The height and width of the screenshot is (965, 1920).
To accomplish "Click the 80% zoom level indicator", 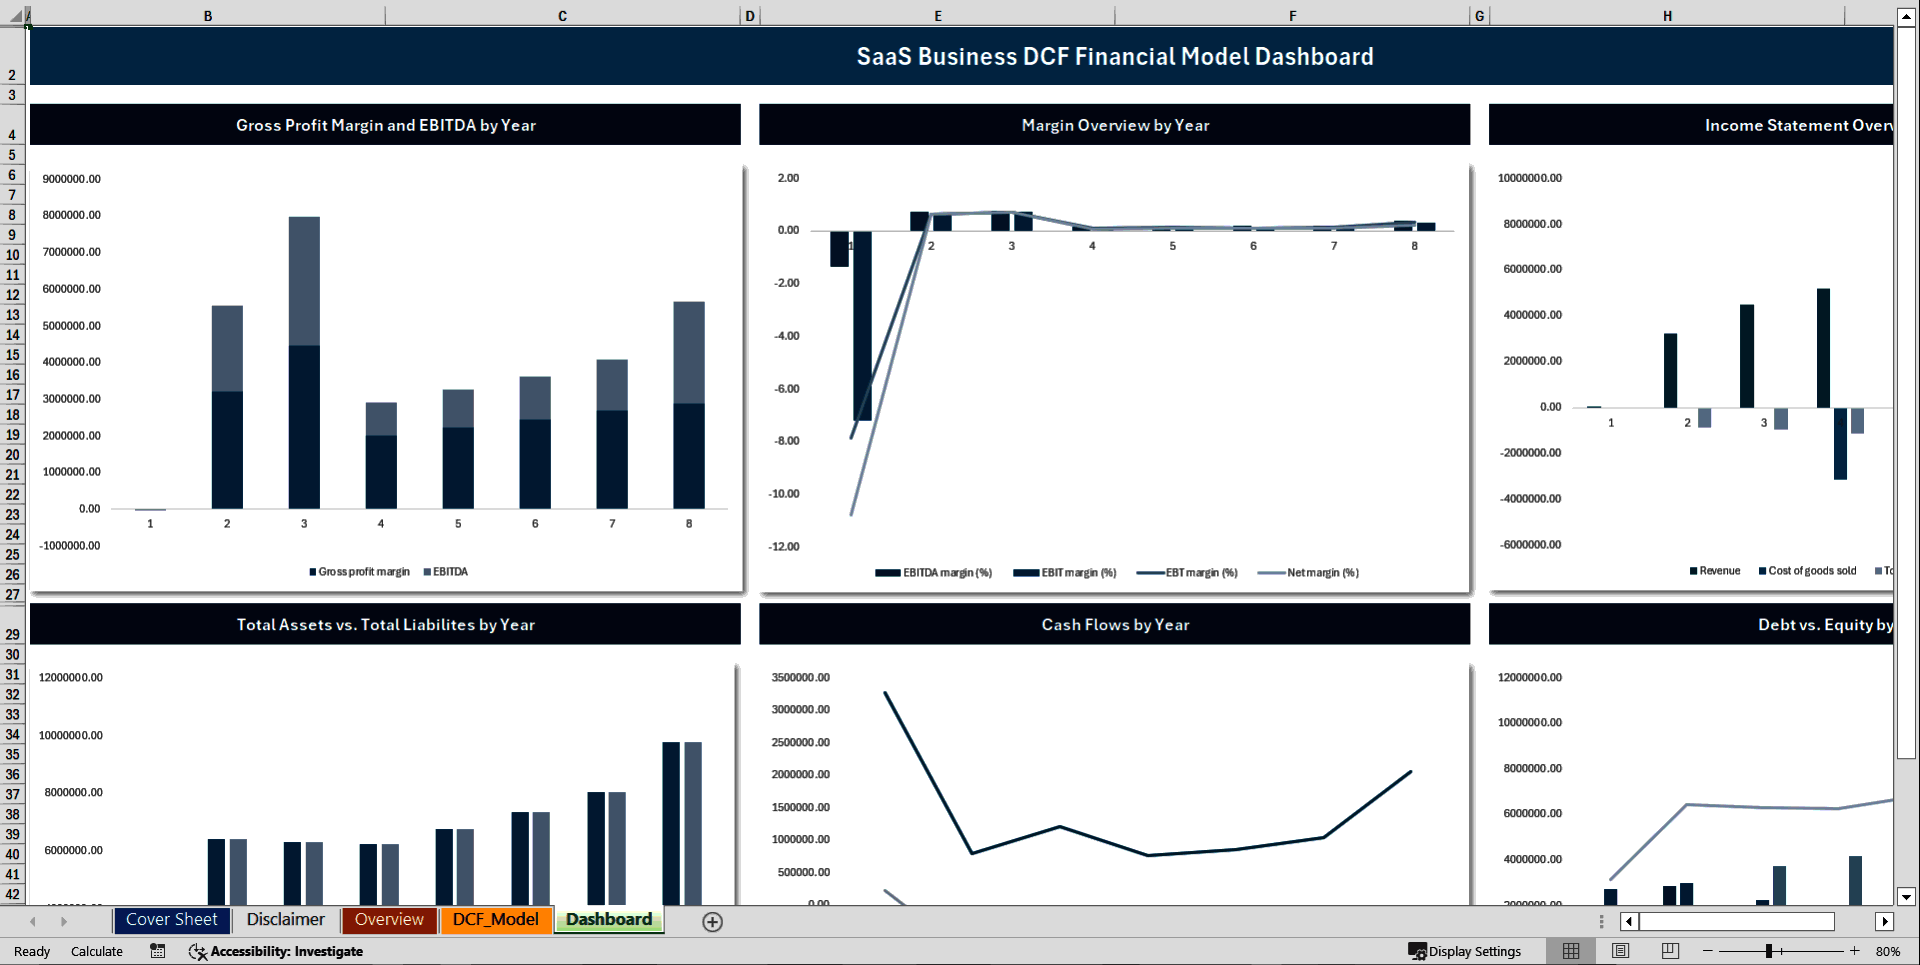I will point(1890,951).
